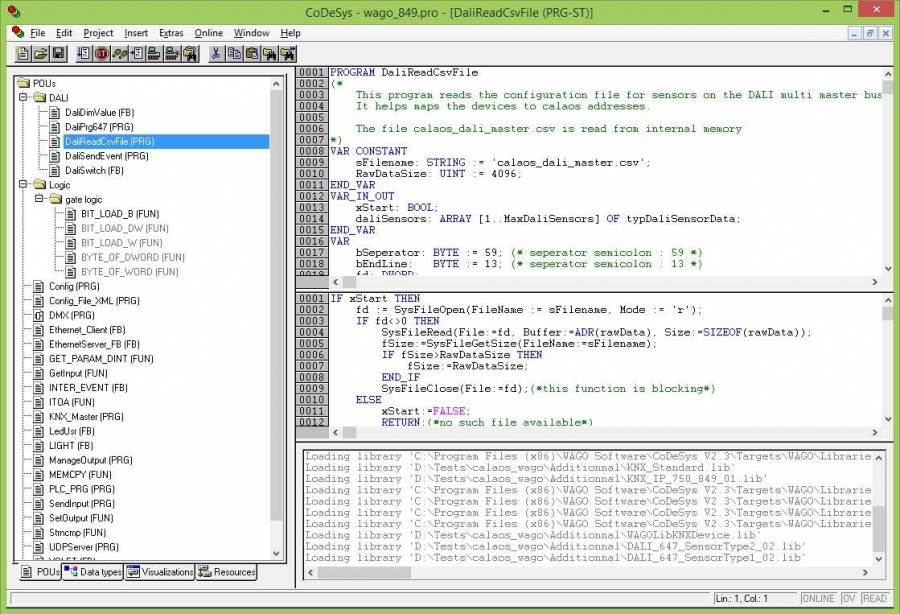Click the document icon beside LIGHT (FB)
This screenshot has width=900, height=614.
pos(38,445)
